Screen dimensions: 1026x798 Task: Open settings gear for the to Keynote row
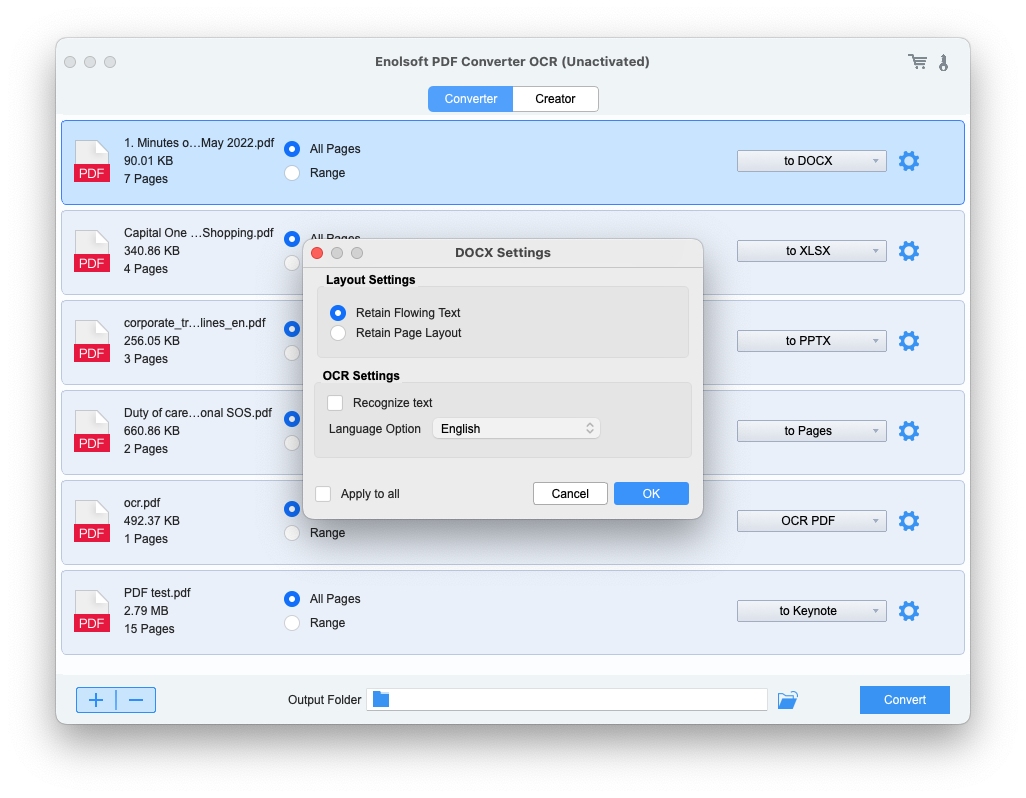coord(908,611)
